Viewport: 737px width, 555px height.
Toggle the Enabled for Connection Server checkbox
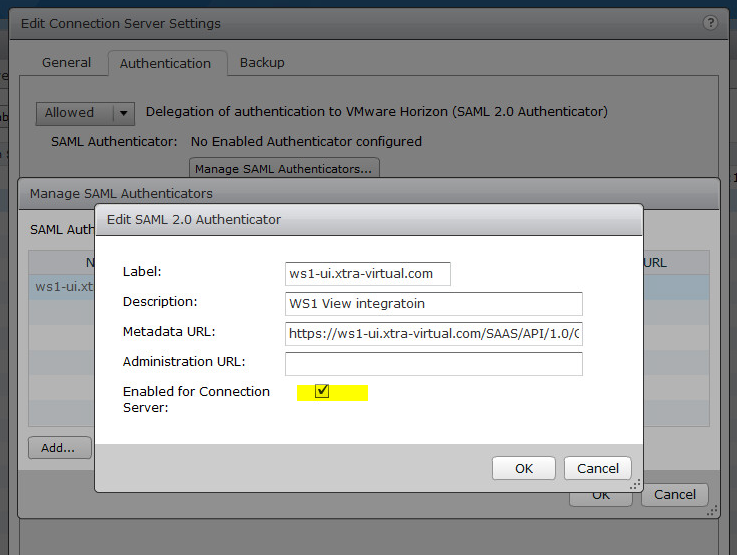click(x=322, y=391)
